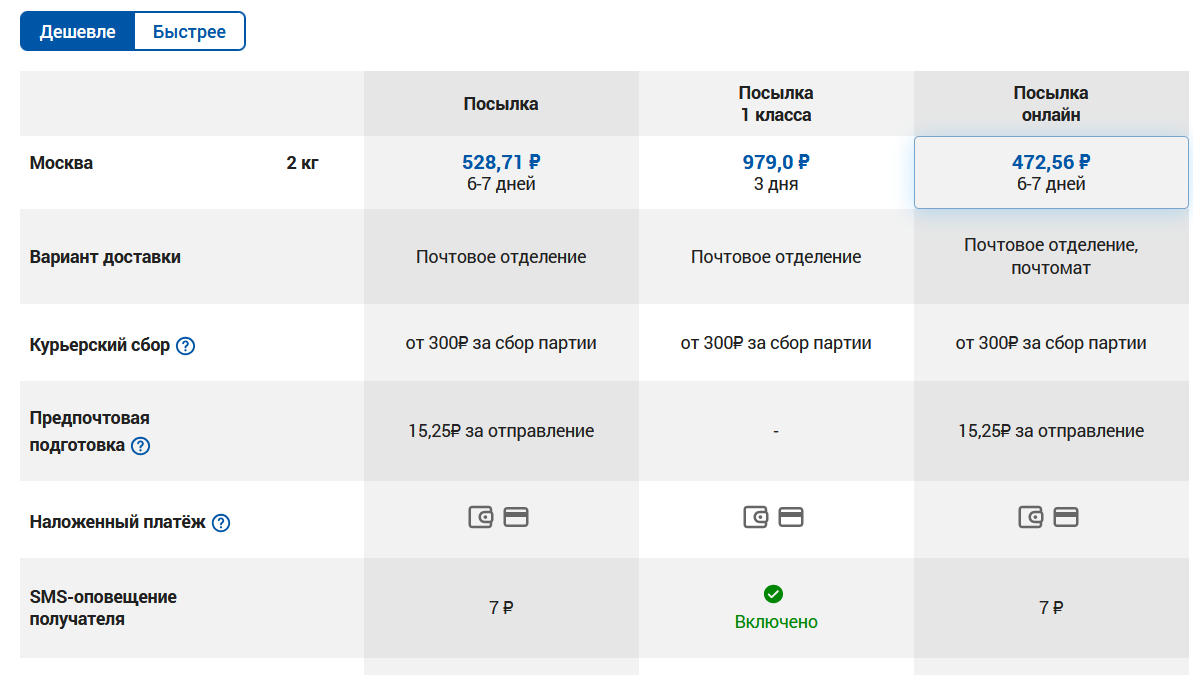This screenshot has height=675, width=1193.
Task: Click the Посылка онлайн column header
Action: pyautogui.click(x=1051, y=104)
